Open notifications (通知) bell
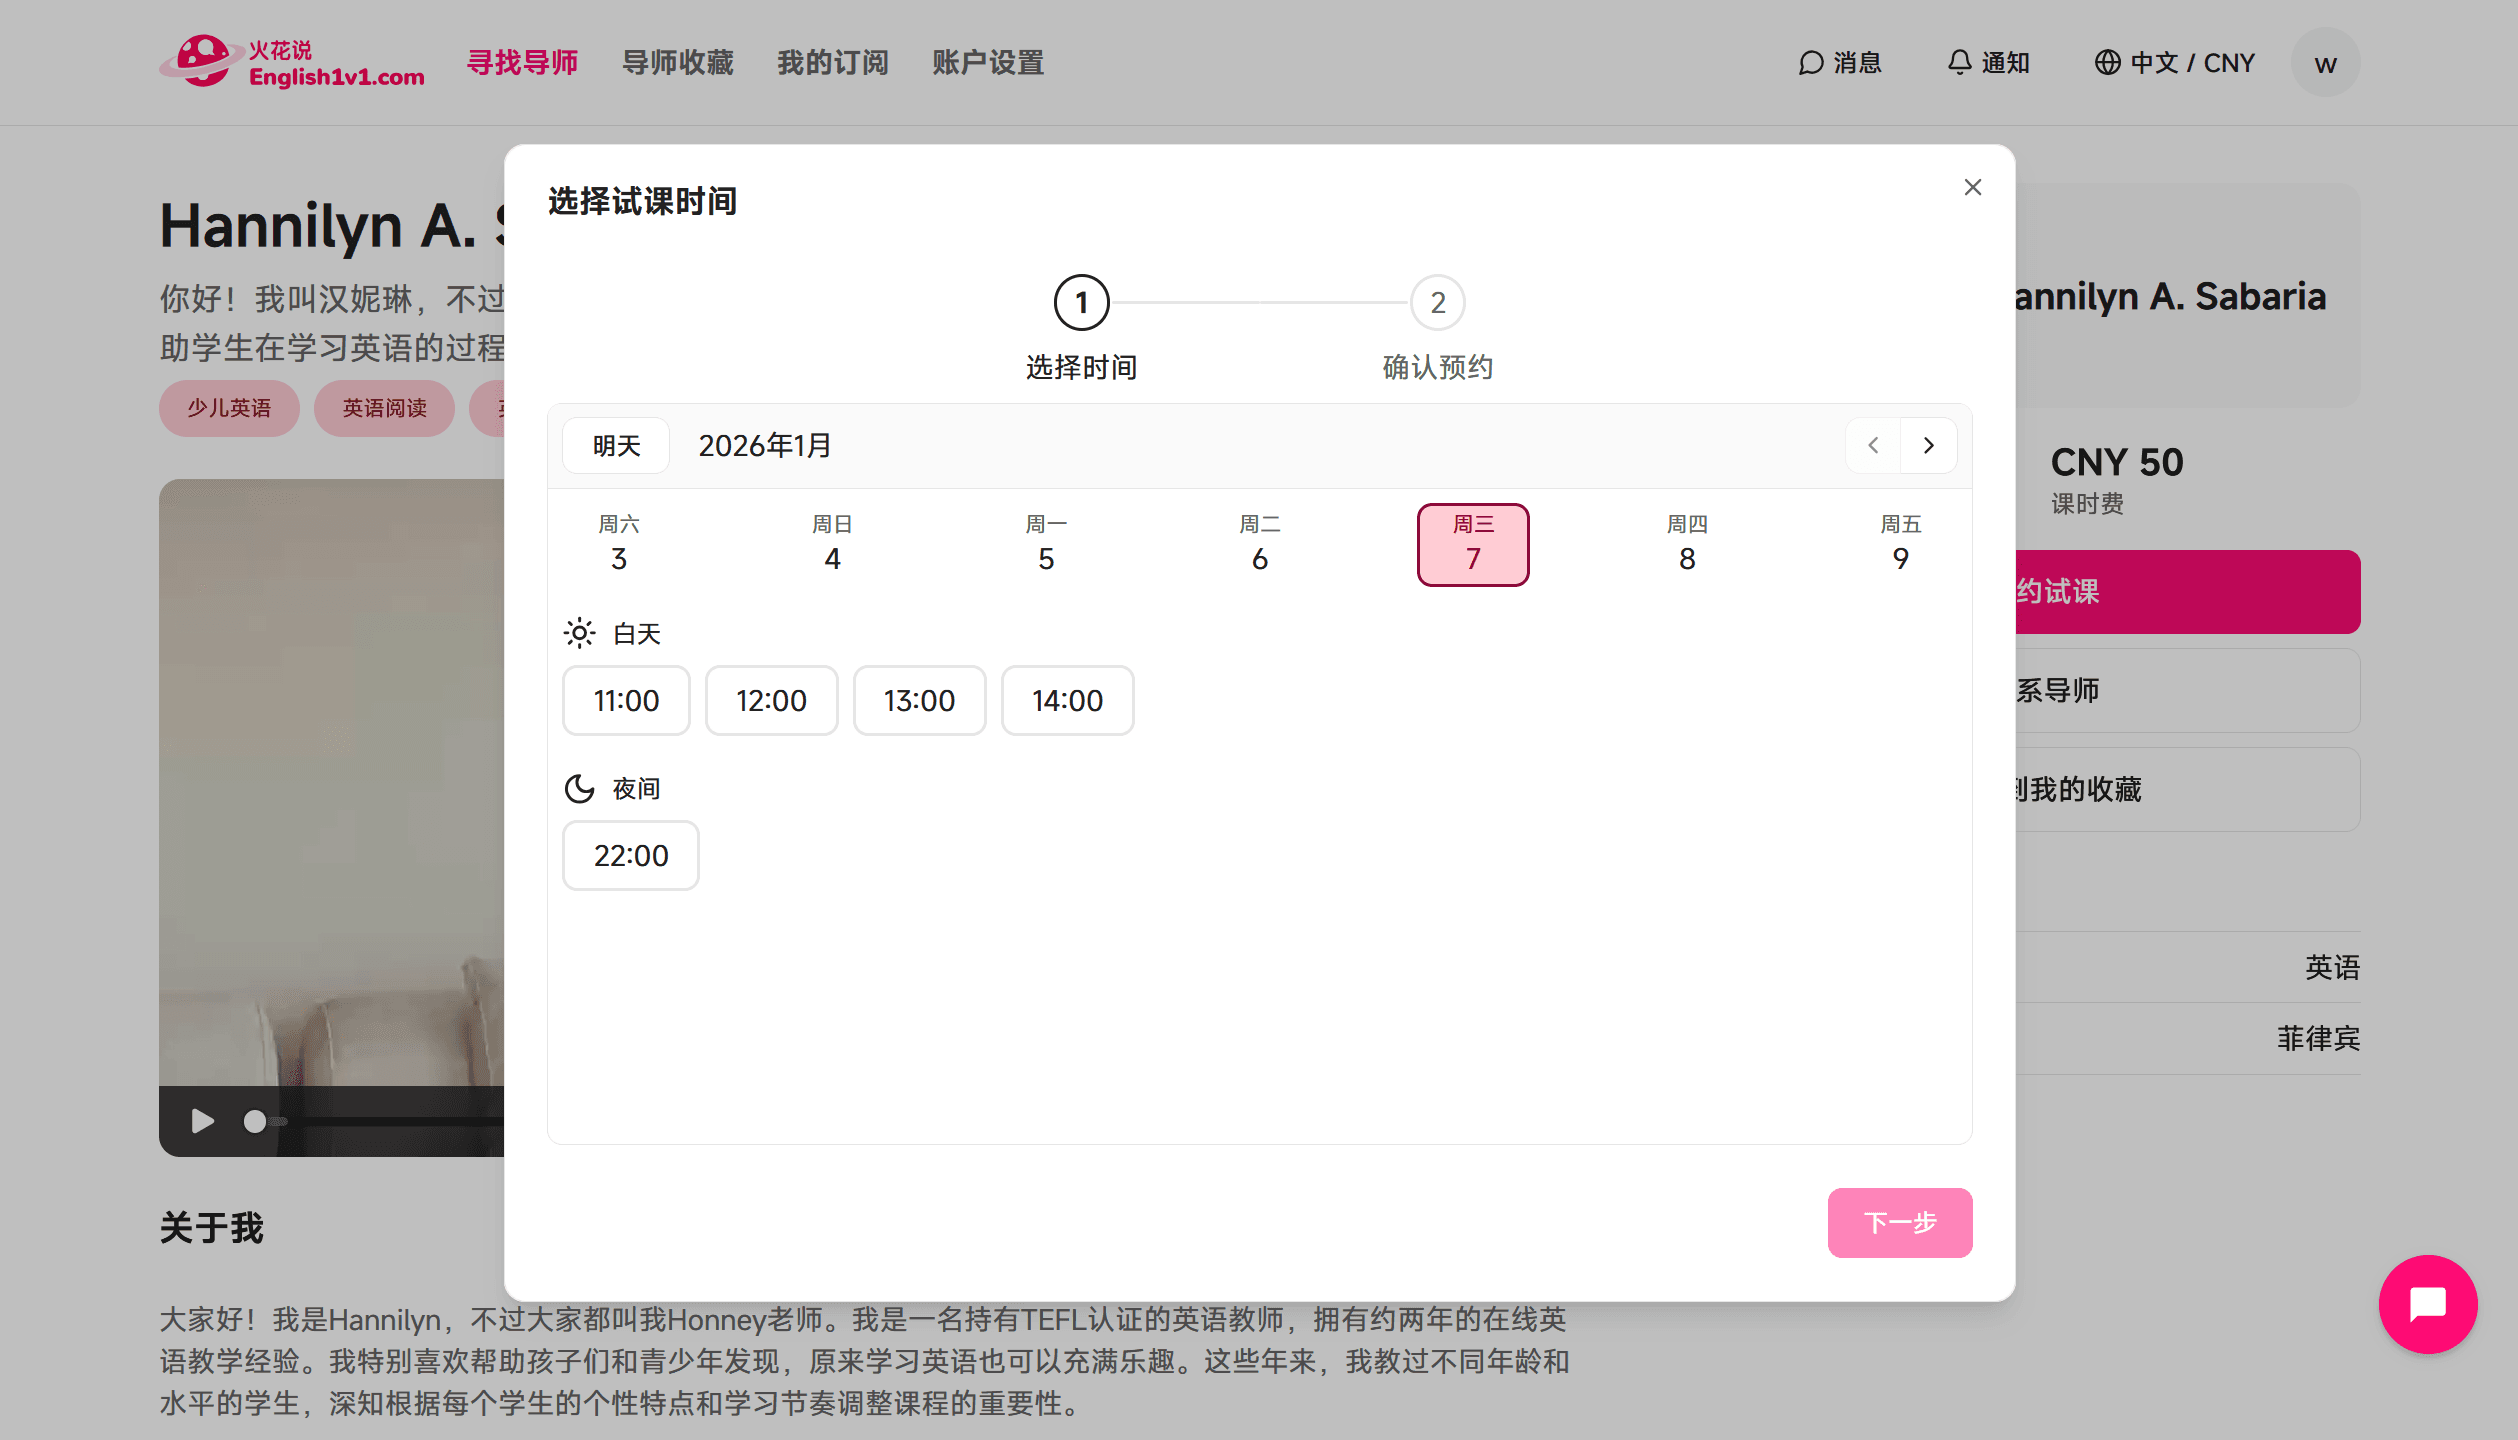2518x1440 pixels. point(1988,63)
